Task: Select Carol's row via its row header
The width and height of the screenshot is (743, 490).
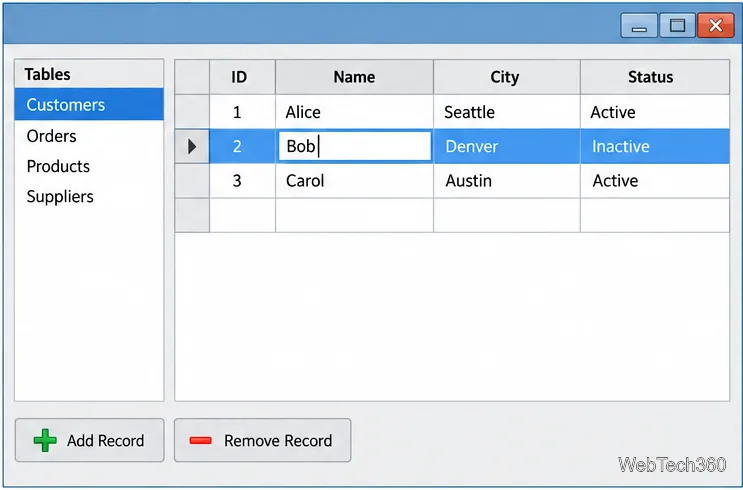Action: click(192, 181)
